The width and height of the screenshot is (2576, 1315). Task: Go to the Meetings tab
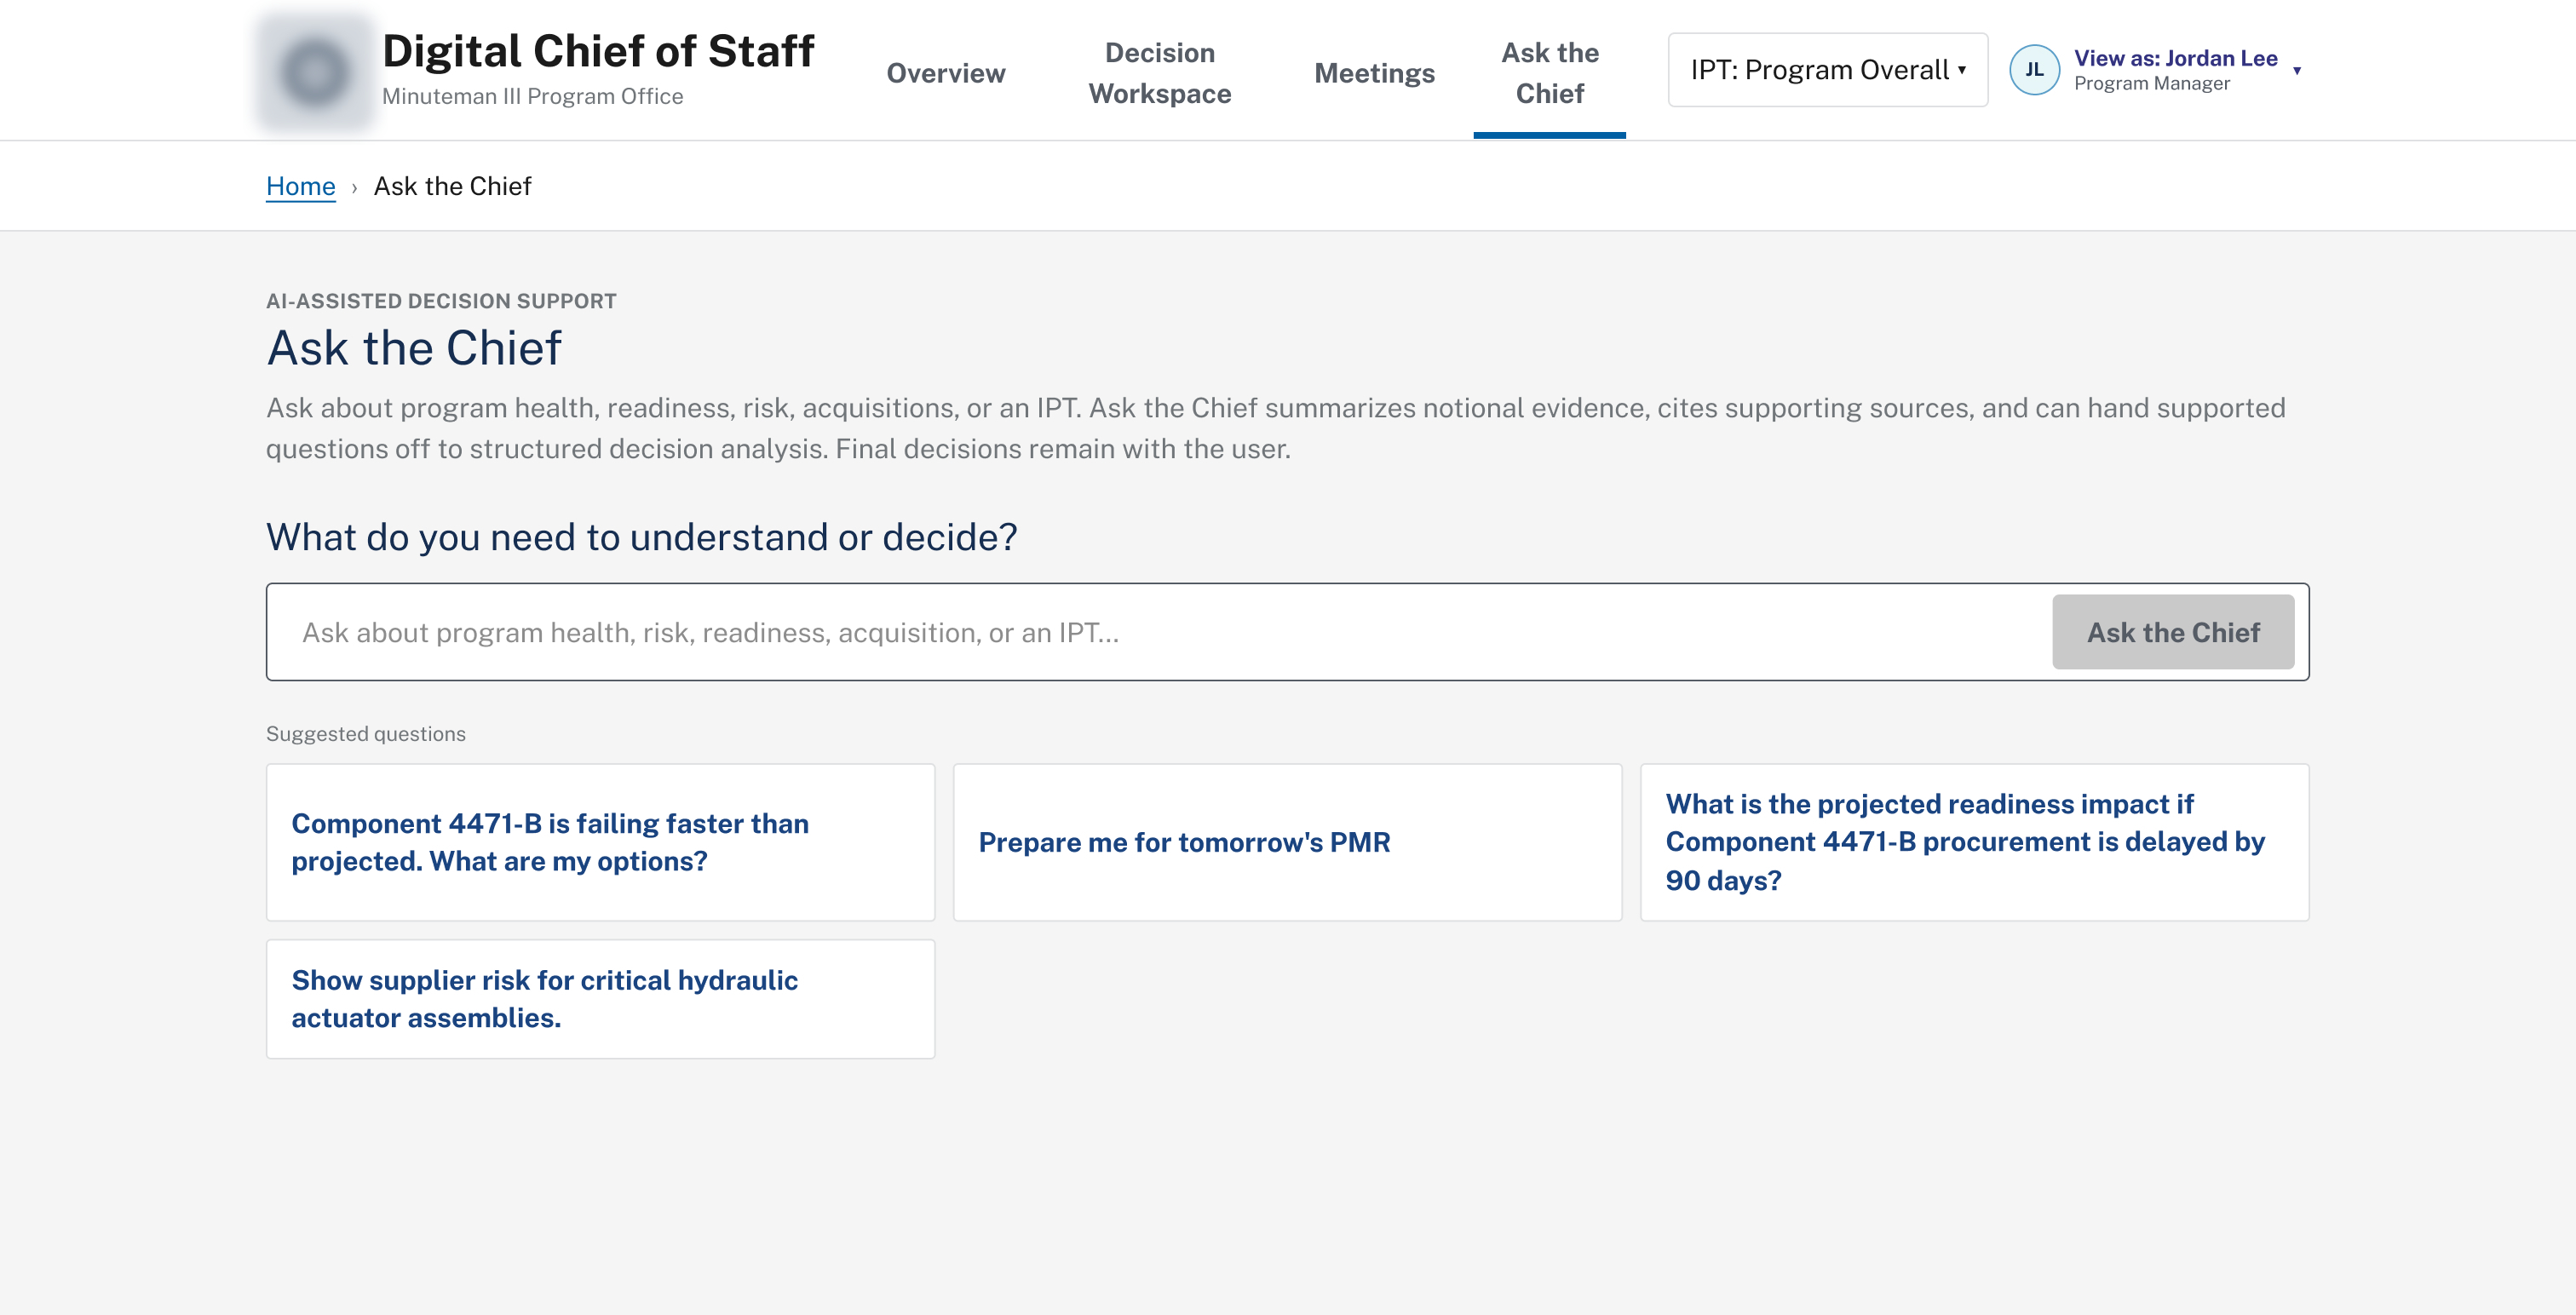point(1373,73)
